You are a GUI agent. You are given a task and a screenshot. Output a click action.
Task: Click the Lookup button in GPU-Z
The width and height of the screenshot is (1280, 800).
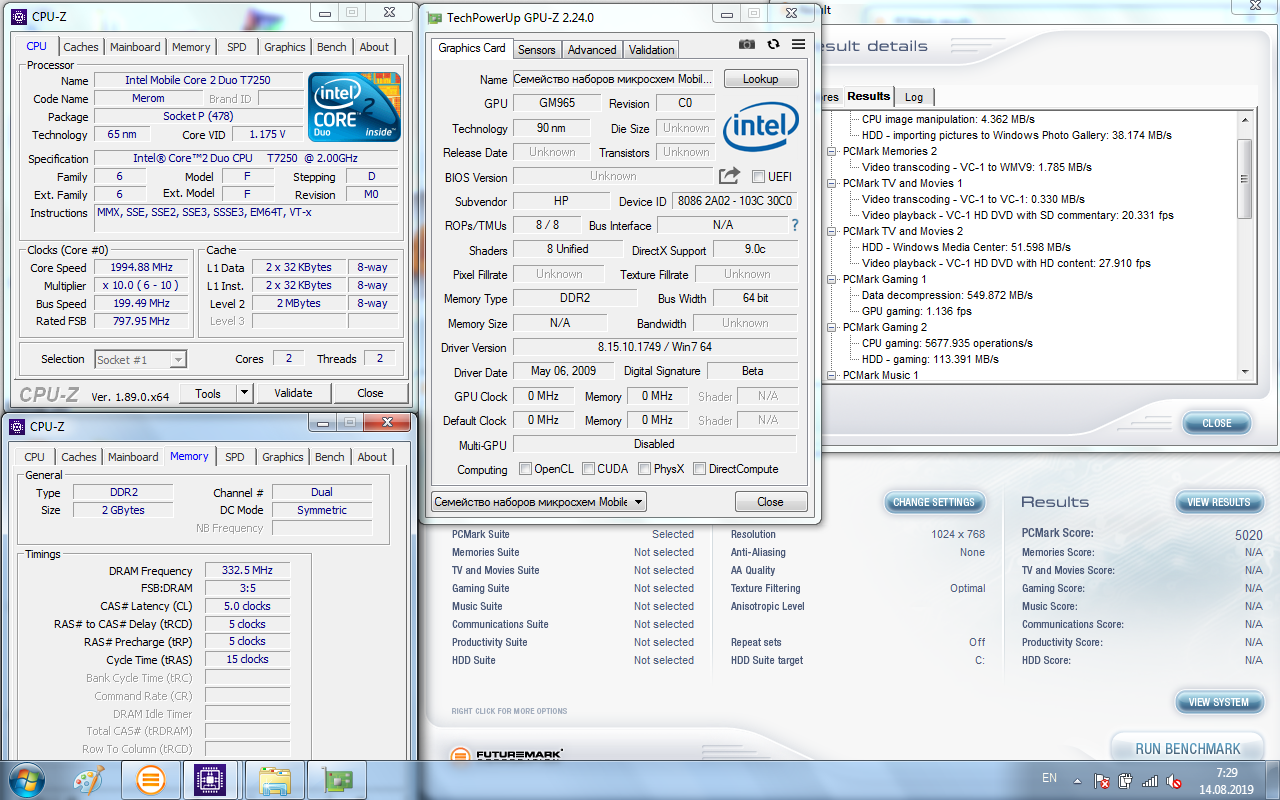tap(761, 79)
